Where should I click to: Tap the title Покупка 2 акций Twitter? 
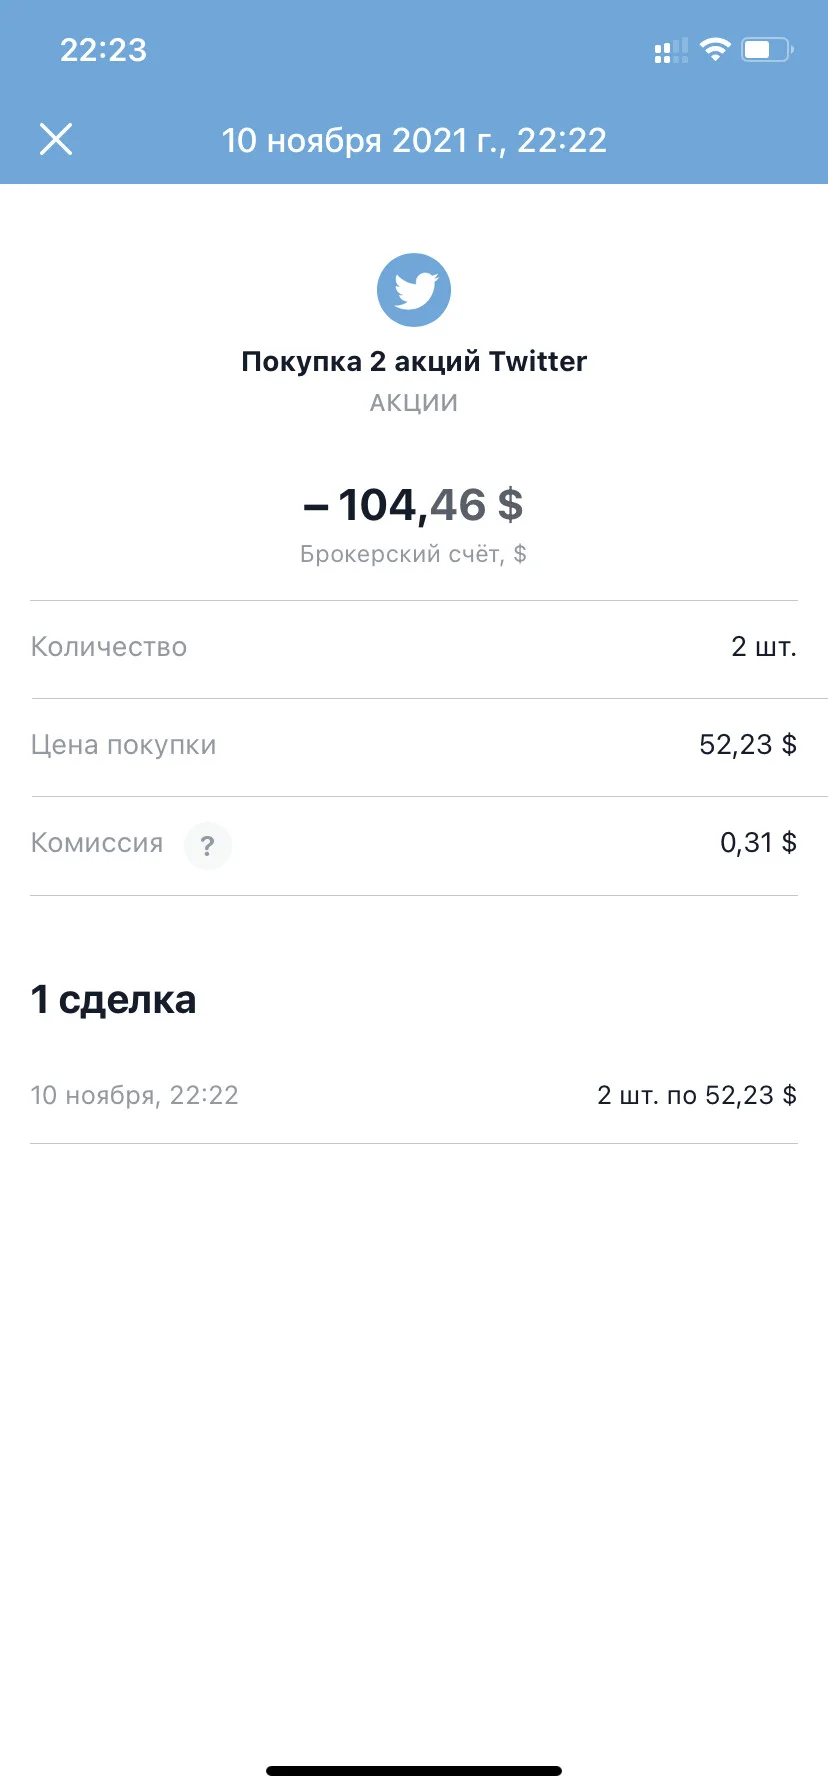(414, 361)
